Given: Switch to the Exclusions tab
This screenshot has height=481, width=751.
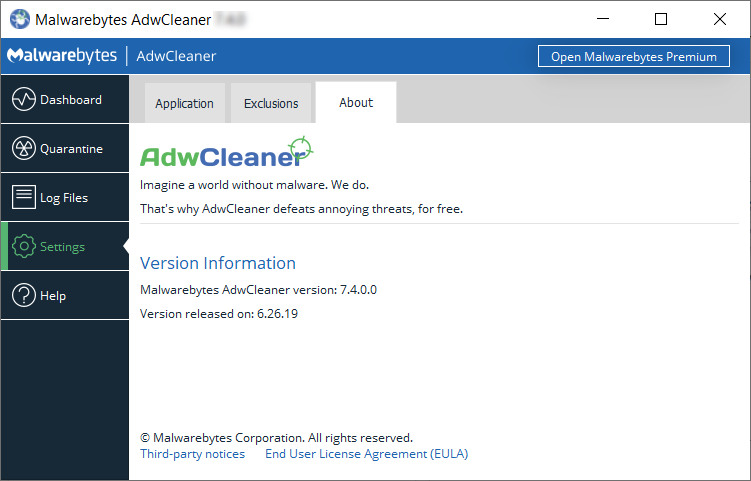Looking at the screenshot, I should click(x=271, y=103).
